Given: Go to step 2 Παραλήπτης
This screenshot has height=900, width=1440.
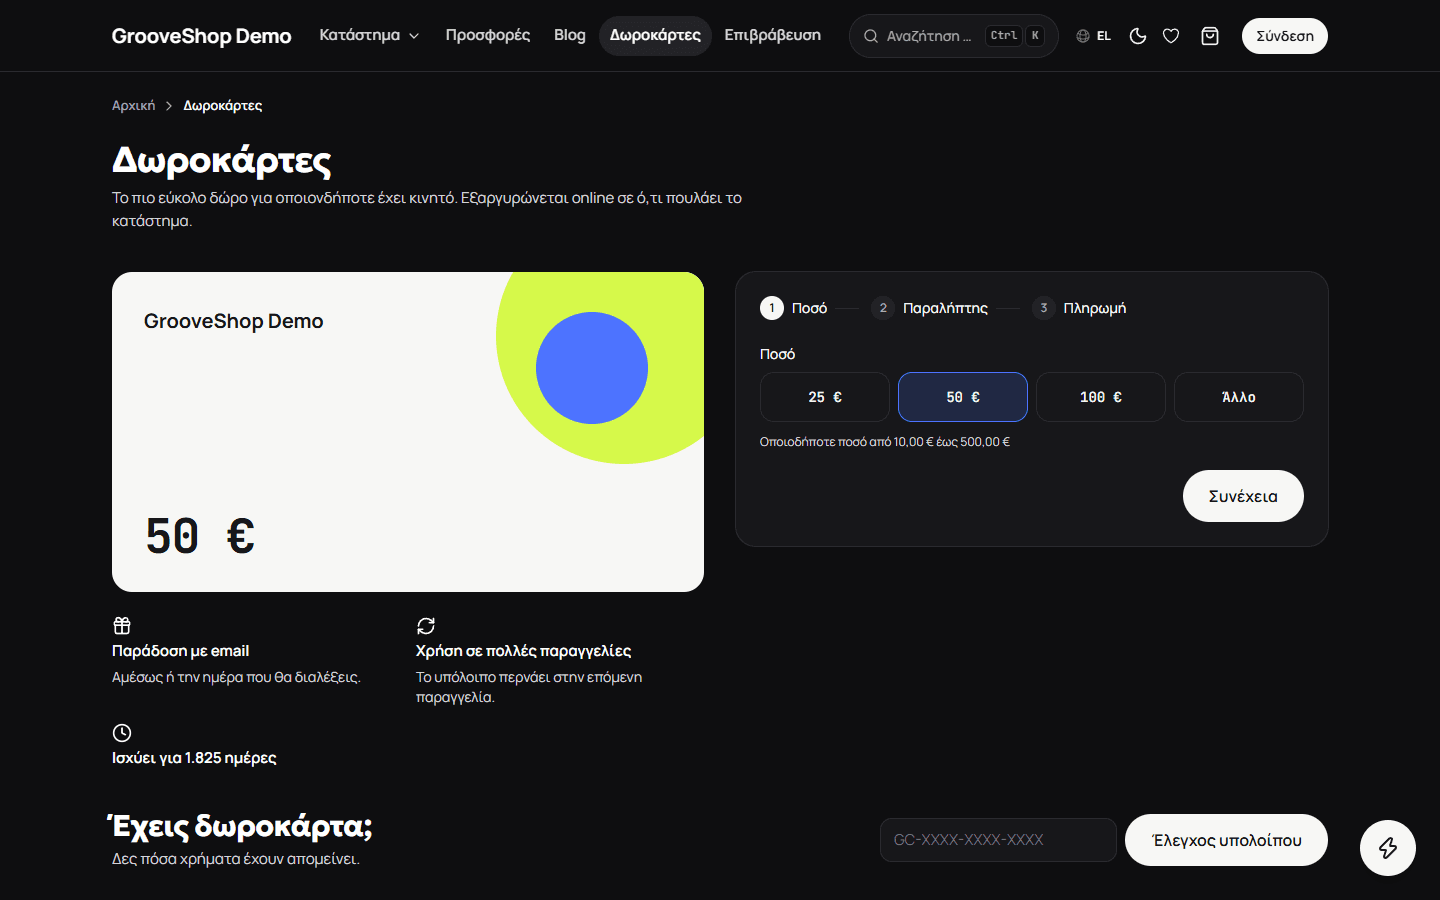Looking at the screenshot, I should (930, 308).
